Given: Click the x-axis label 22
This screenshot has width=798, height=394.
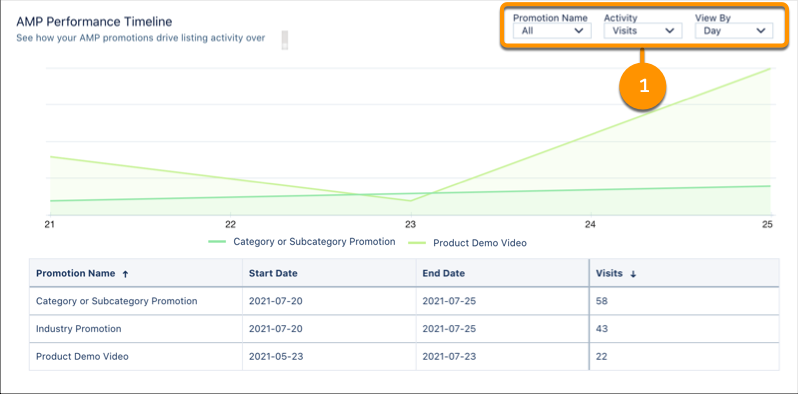Looking at the screenshot, I should (230, 224).
